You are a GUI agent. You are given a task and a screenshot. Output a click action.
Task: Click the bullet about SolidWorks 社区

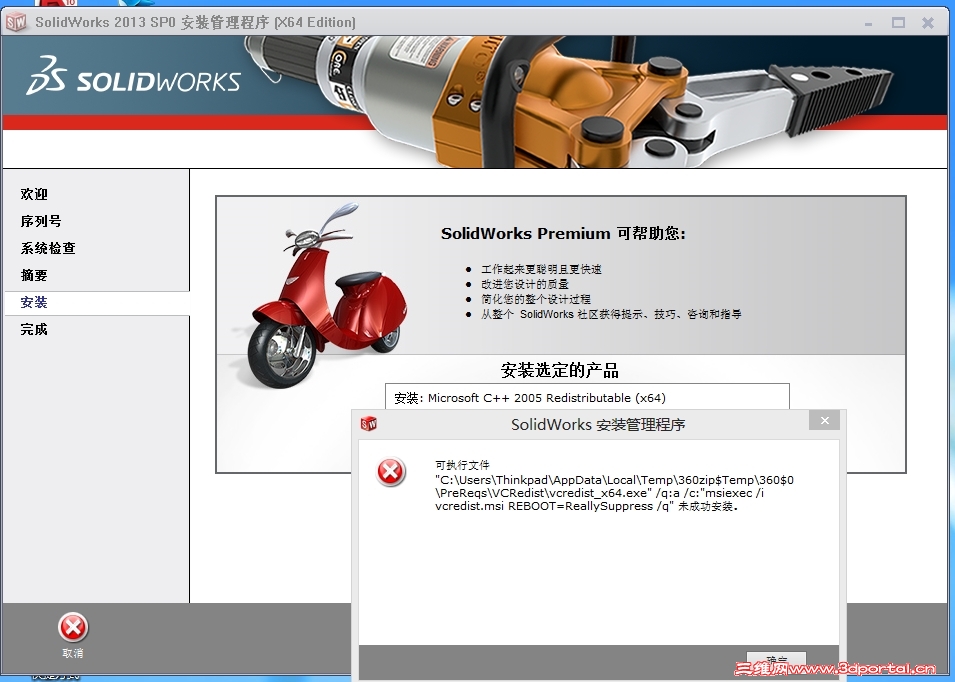(x=611, y=314)
